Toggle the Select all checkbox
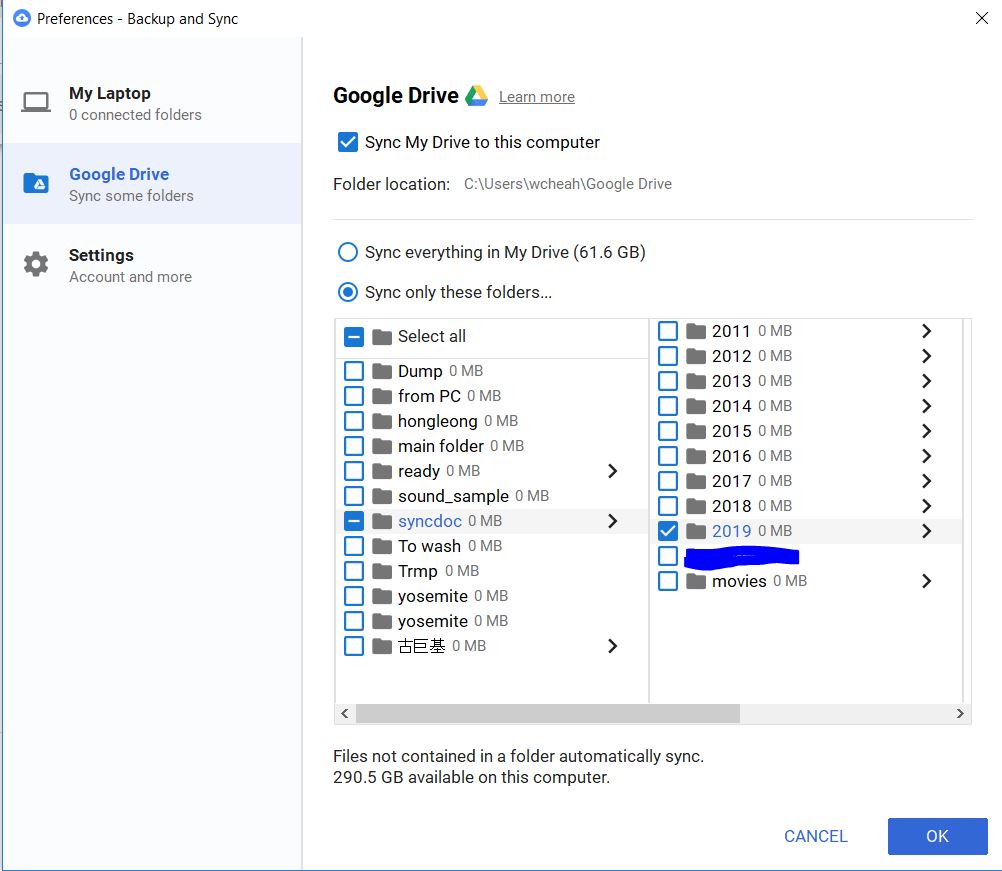The height and width of the screenshot is (871, 1002). [354, 337]
